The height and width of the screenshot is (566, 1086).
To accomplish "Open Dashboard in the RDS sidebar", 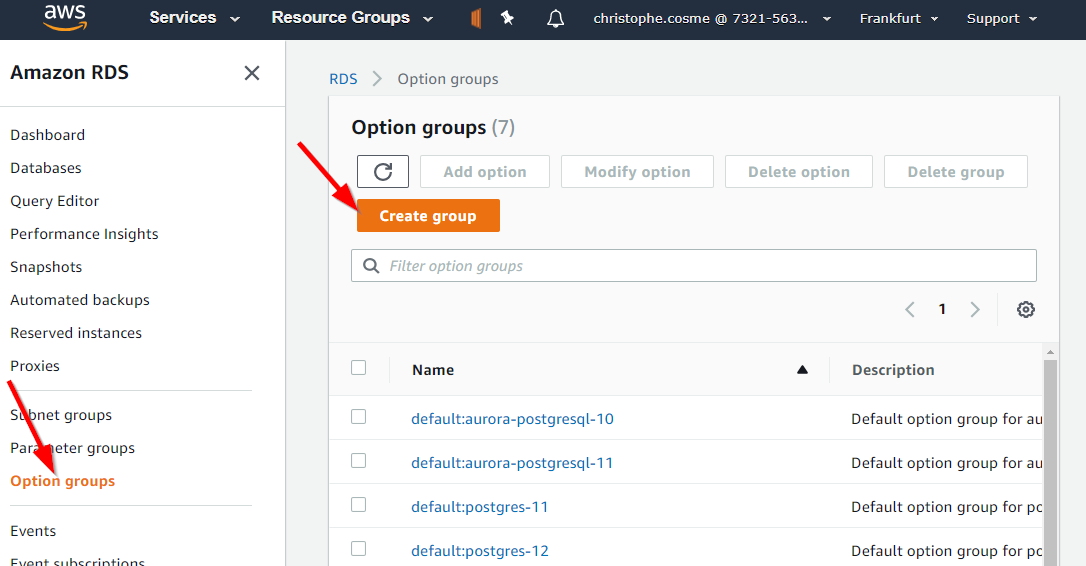I will click(x=48, y=135).
